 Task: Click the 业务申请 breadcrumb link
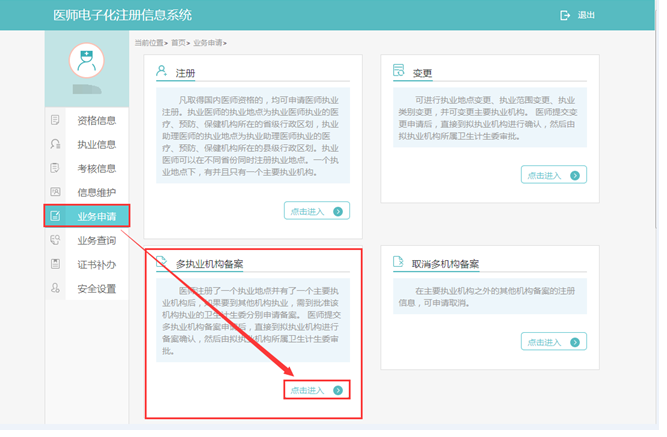(208, 43)
